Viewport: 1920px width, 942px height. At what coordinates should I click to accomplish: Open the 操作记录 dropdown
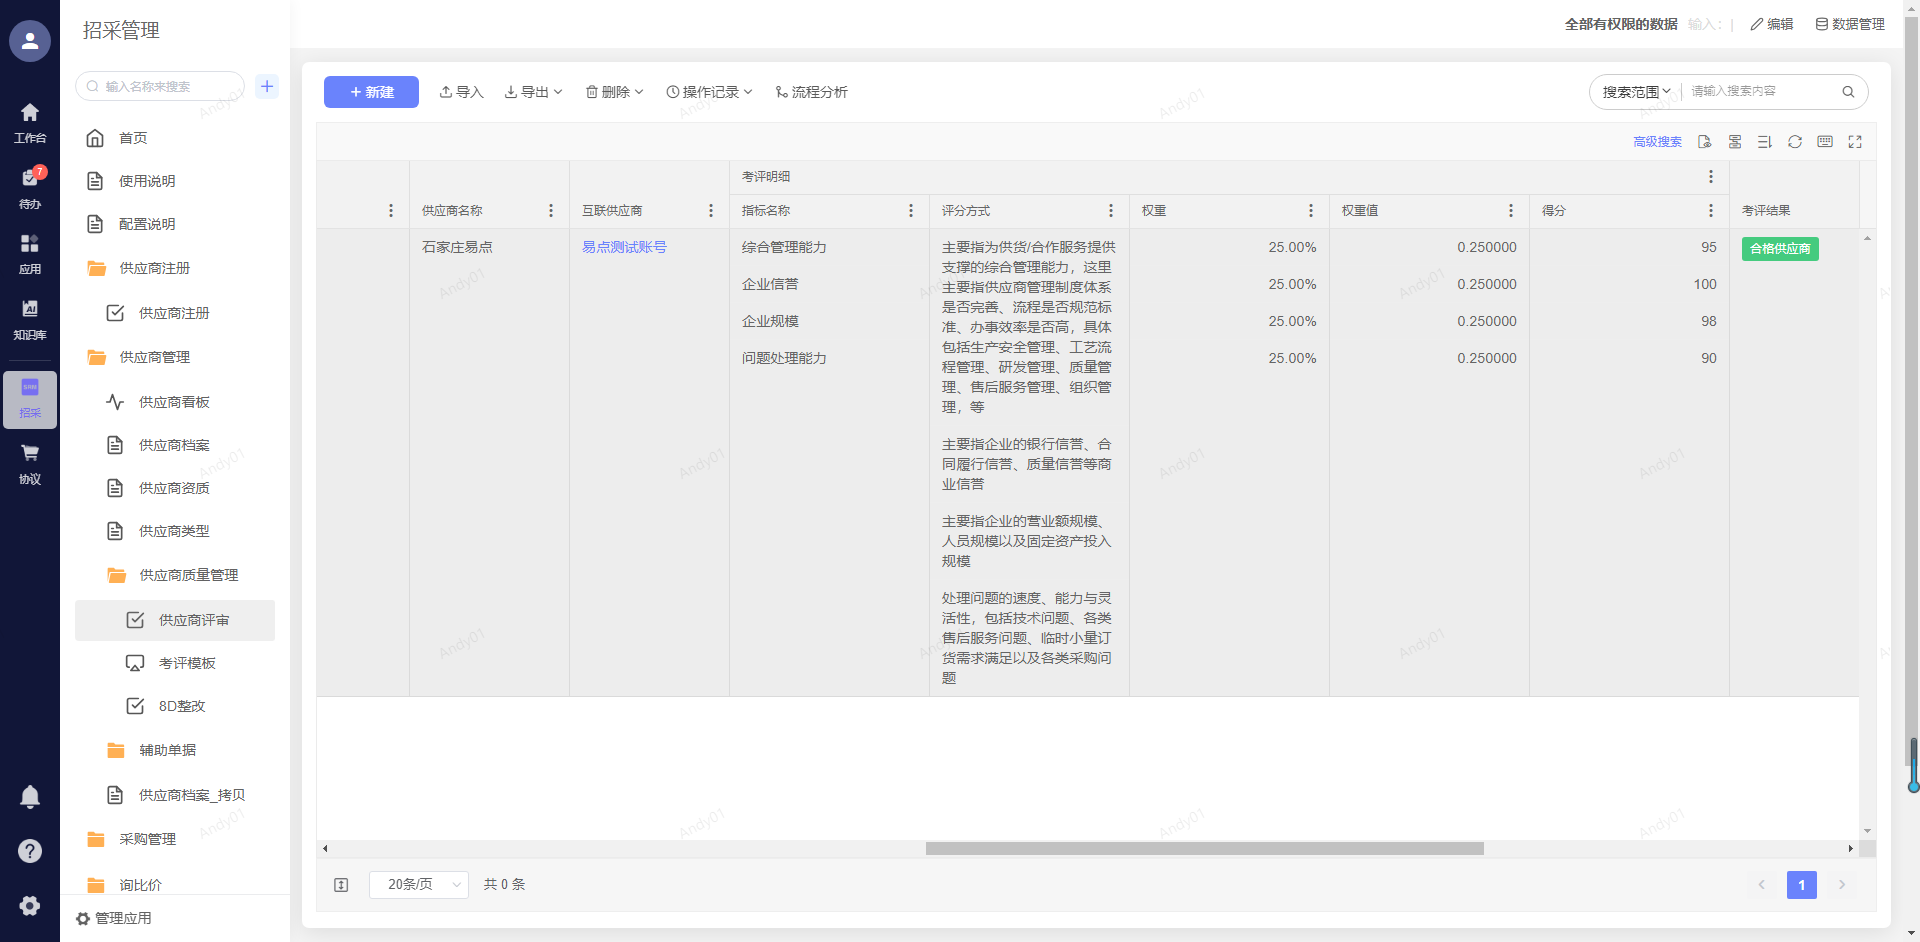709,92
